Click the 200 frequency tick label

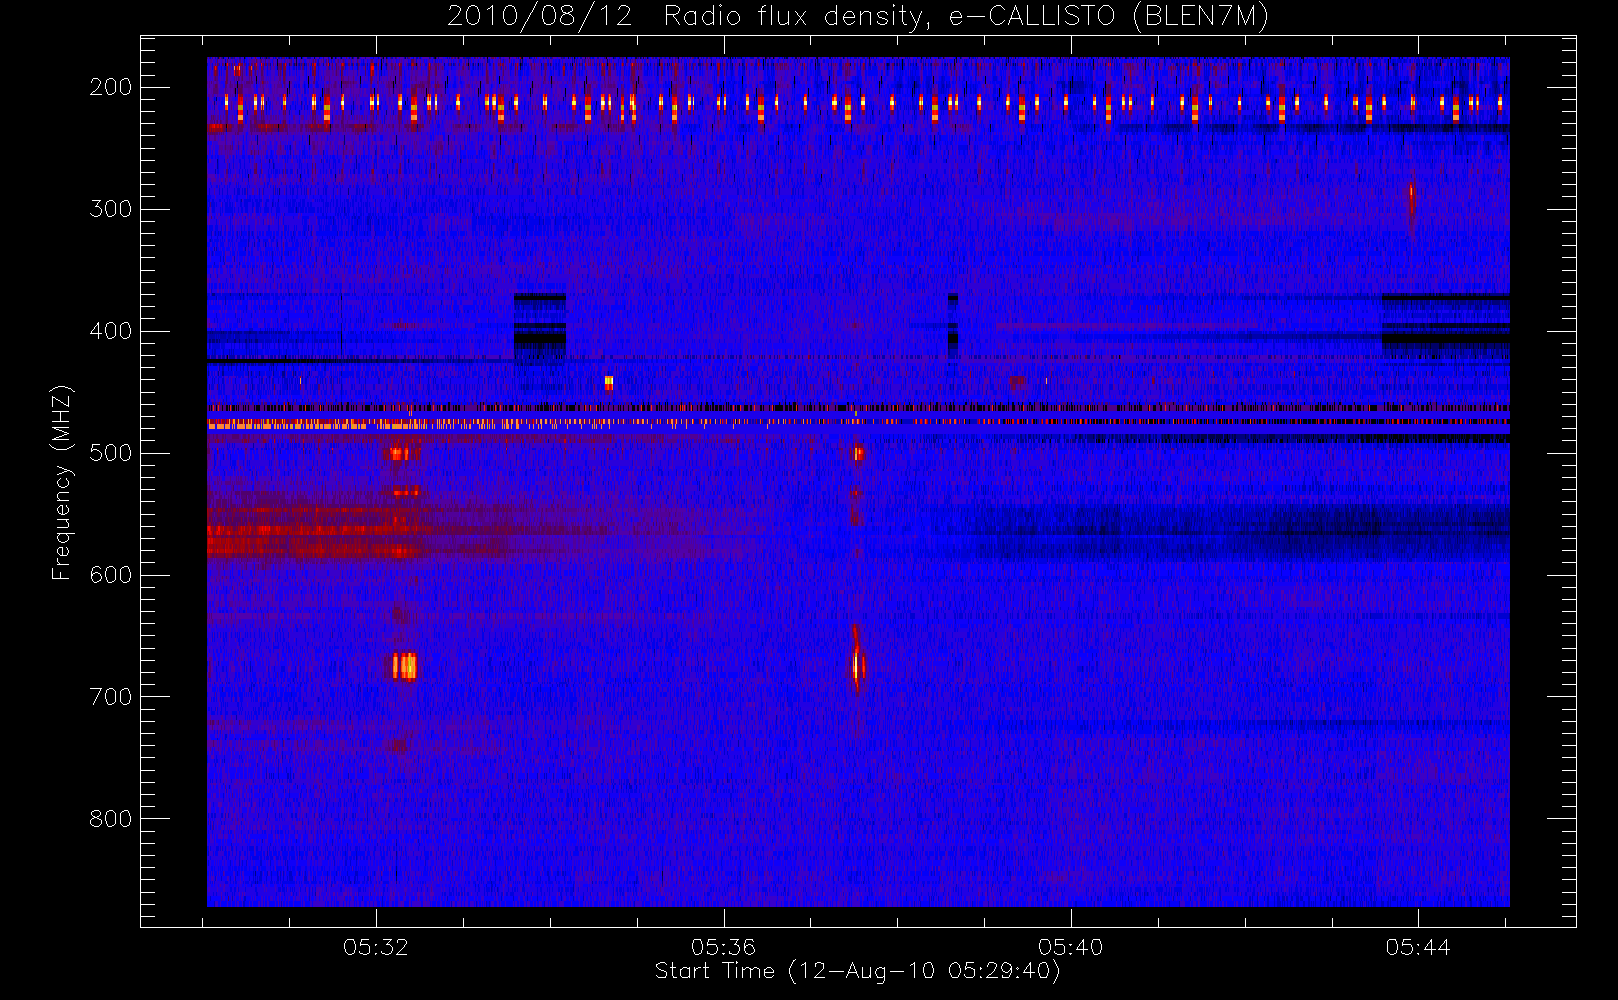(110, 87)
